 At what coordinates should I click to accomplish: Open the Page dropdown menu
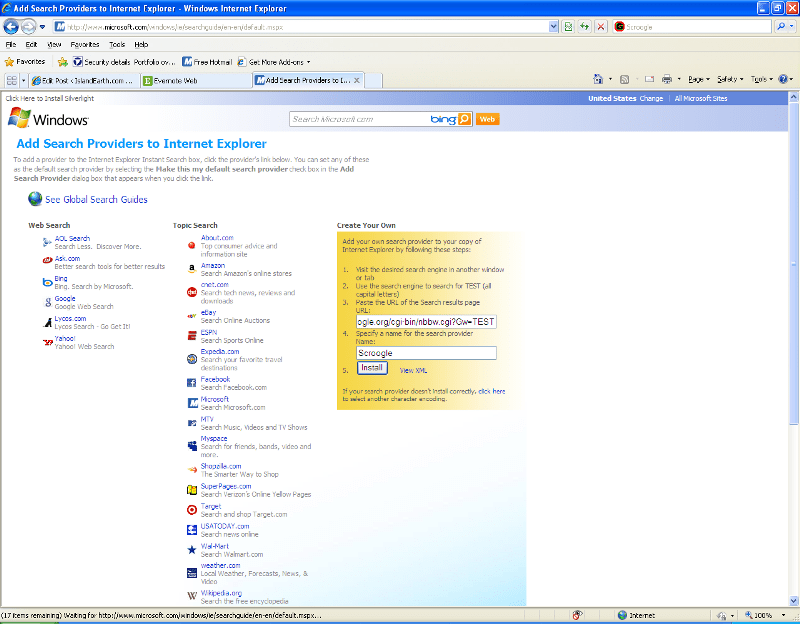695,78
